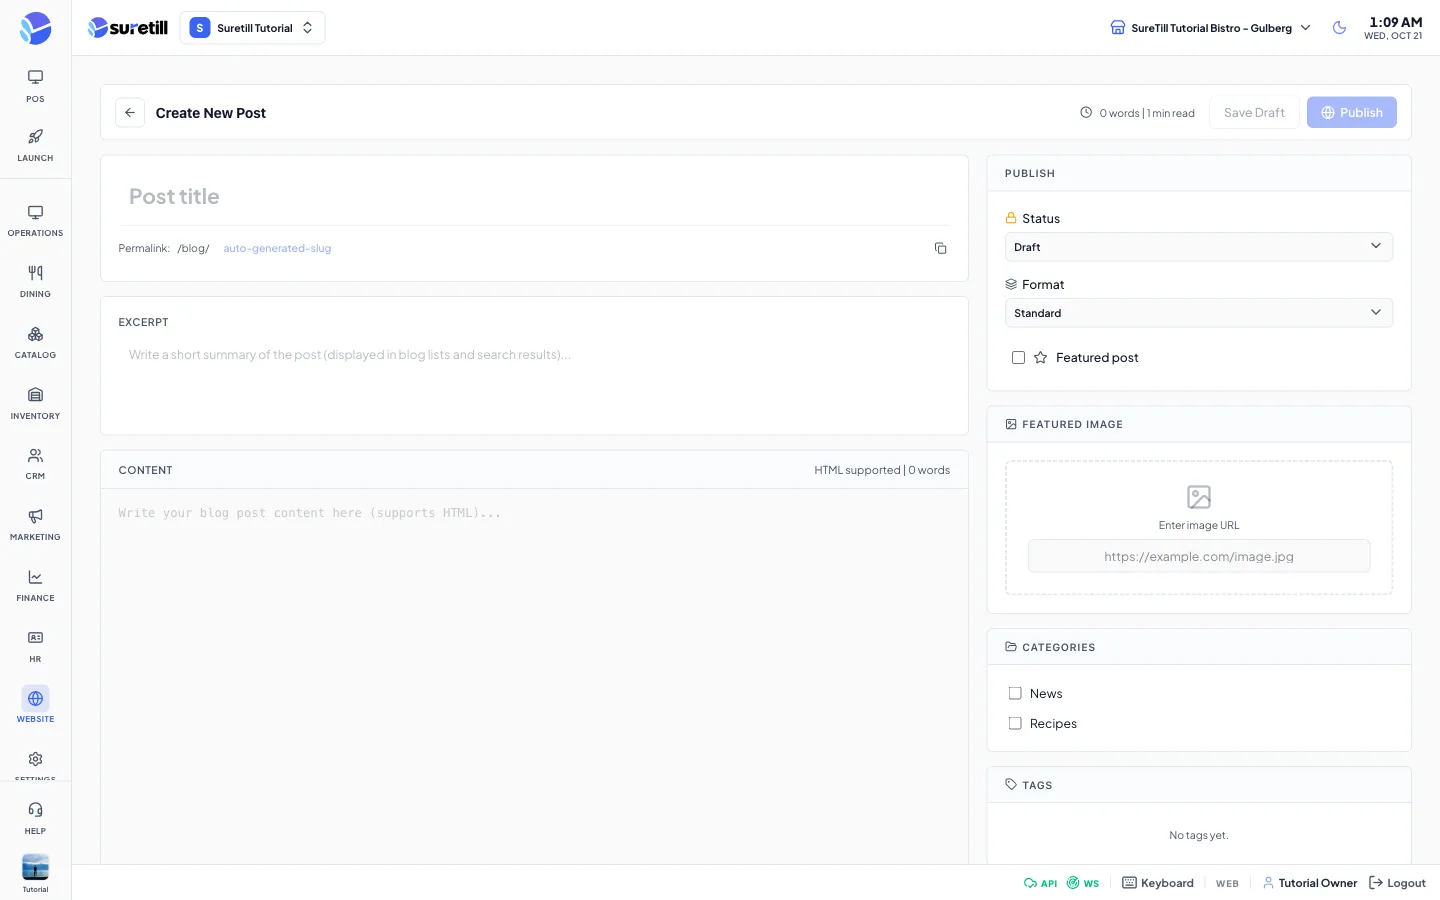1440x900 pixels.
Task: Open the Dining section
Action: pyautogui.click(x=35, y=282)
